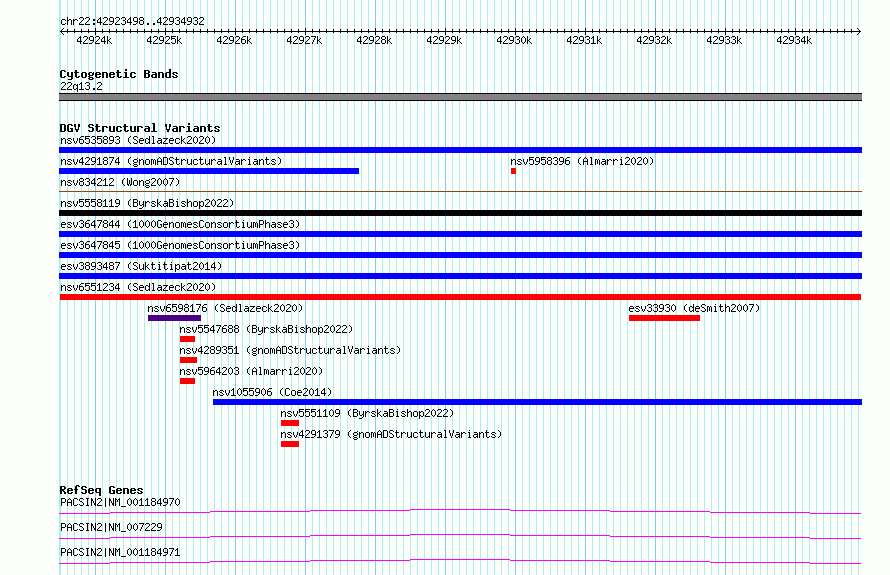Image resolution: width=890 pixels, height=575 pixels.
Task: Click the red nsv5551109 variant bar
Action: click(x=289, y=423)
